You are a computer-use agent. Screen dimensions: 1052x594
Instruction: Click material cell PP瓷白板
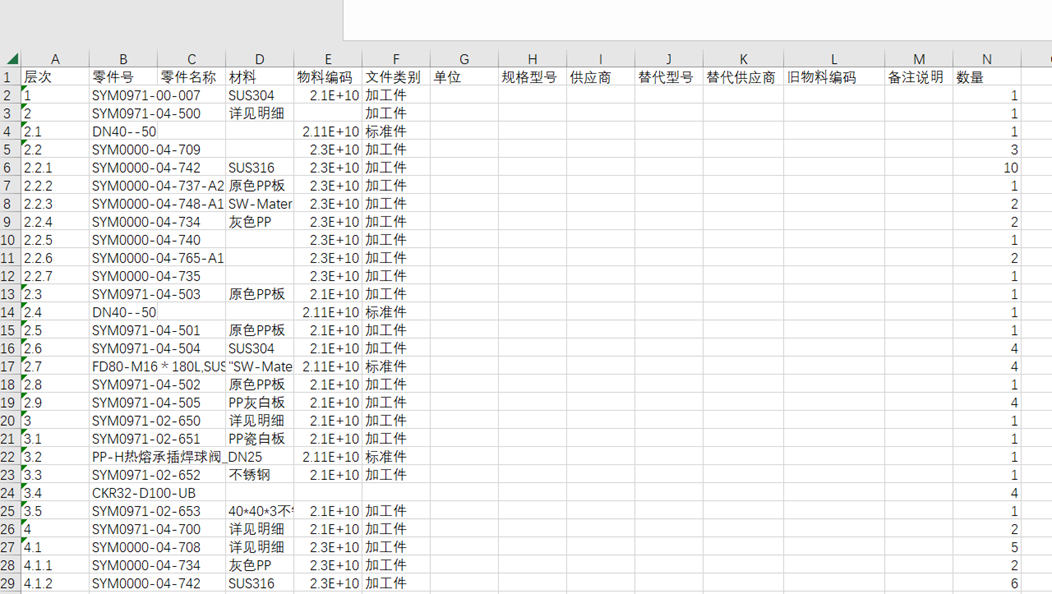point(260,439)
